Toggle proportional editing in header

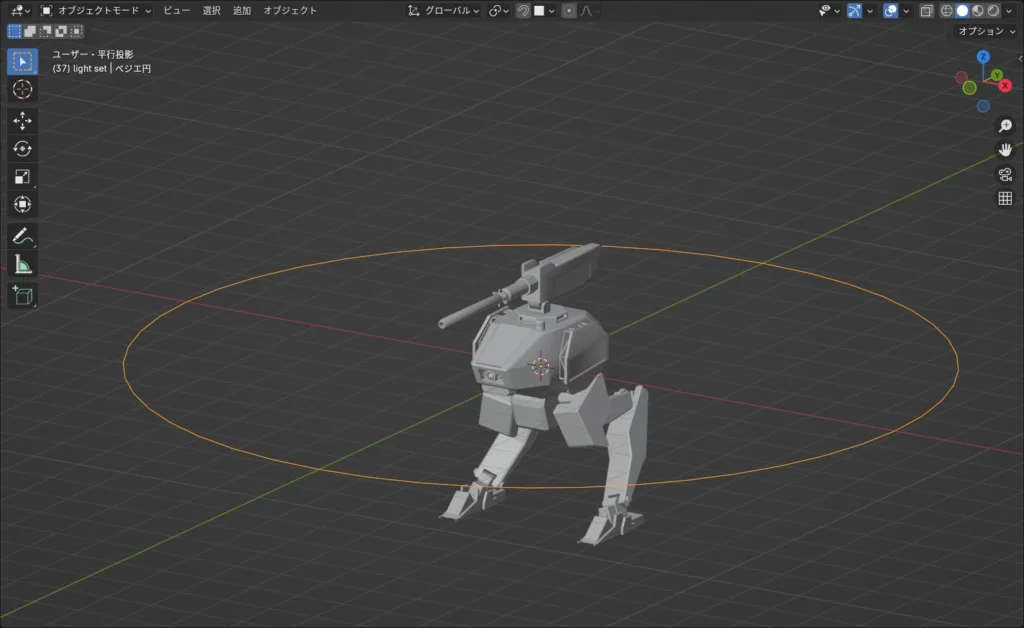click(x=568, y=11)
